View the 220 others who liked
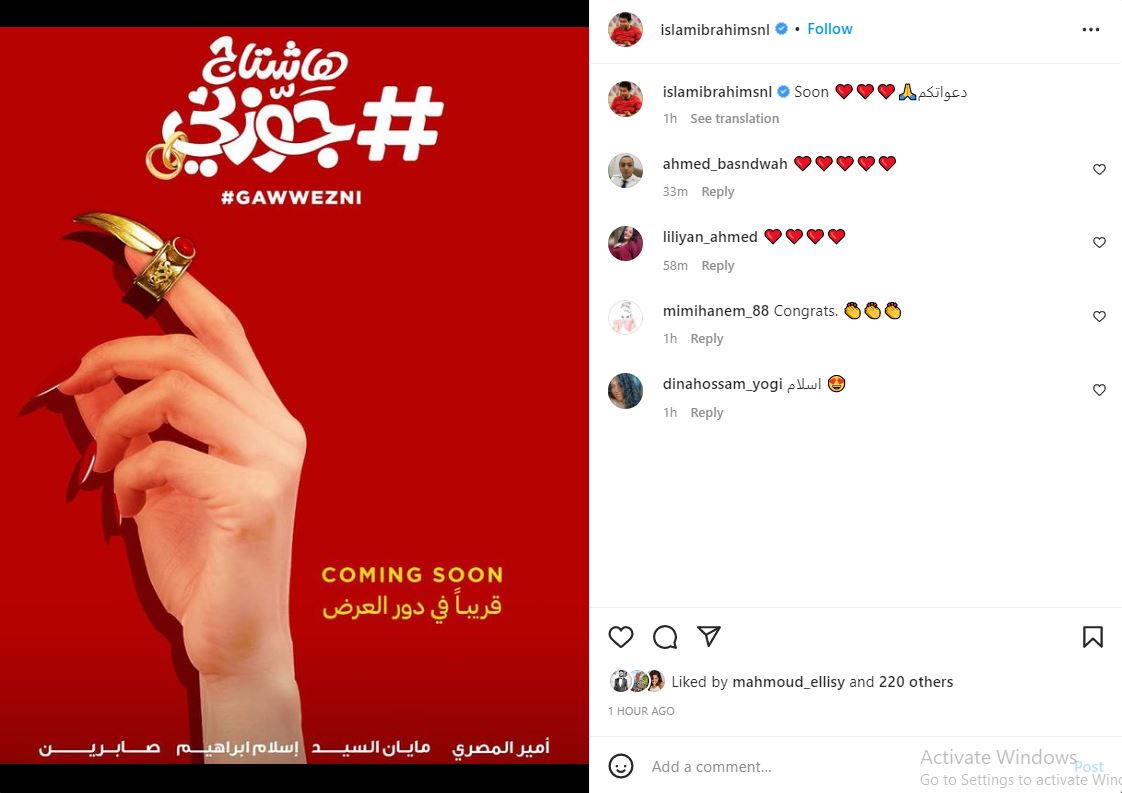 tap(916, 682)
